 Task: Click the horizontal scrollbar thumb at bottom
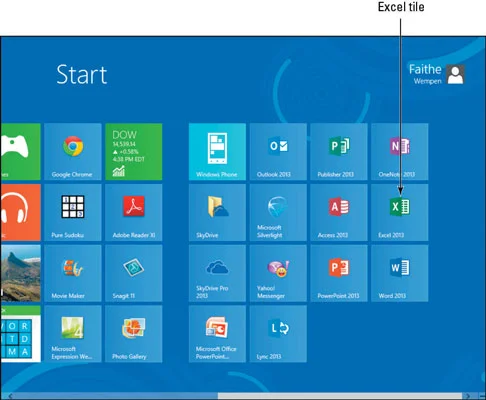(340, 396)
